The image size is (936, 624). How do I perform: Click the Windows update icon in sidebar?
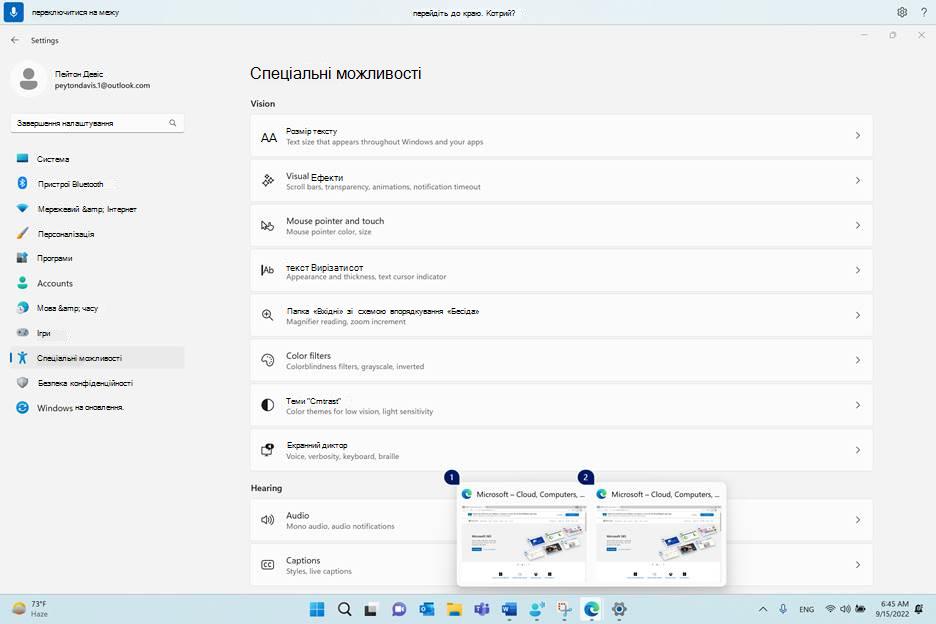pyautogui.click(x=22, y=407)
